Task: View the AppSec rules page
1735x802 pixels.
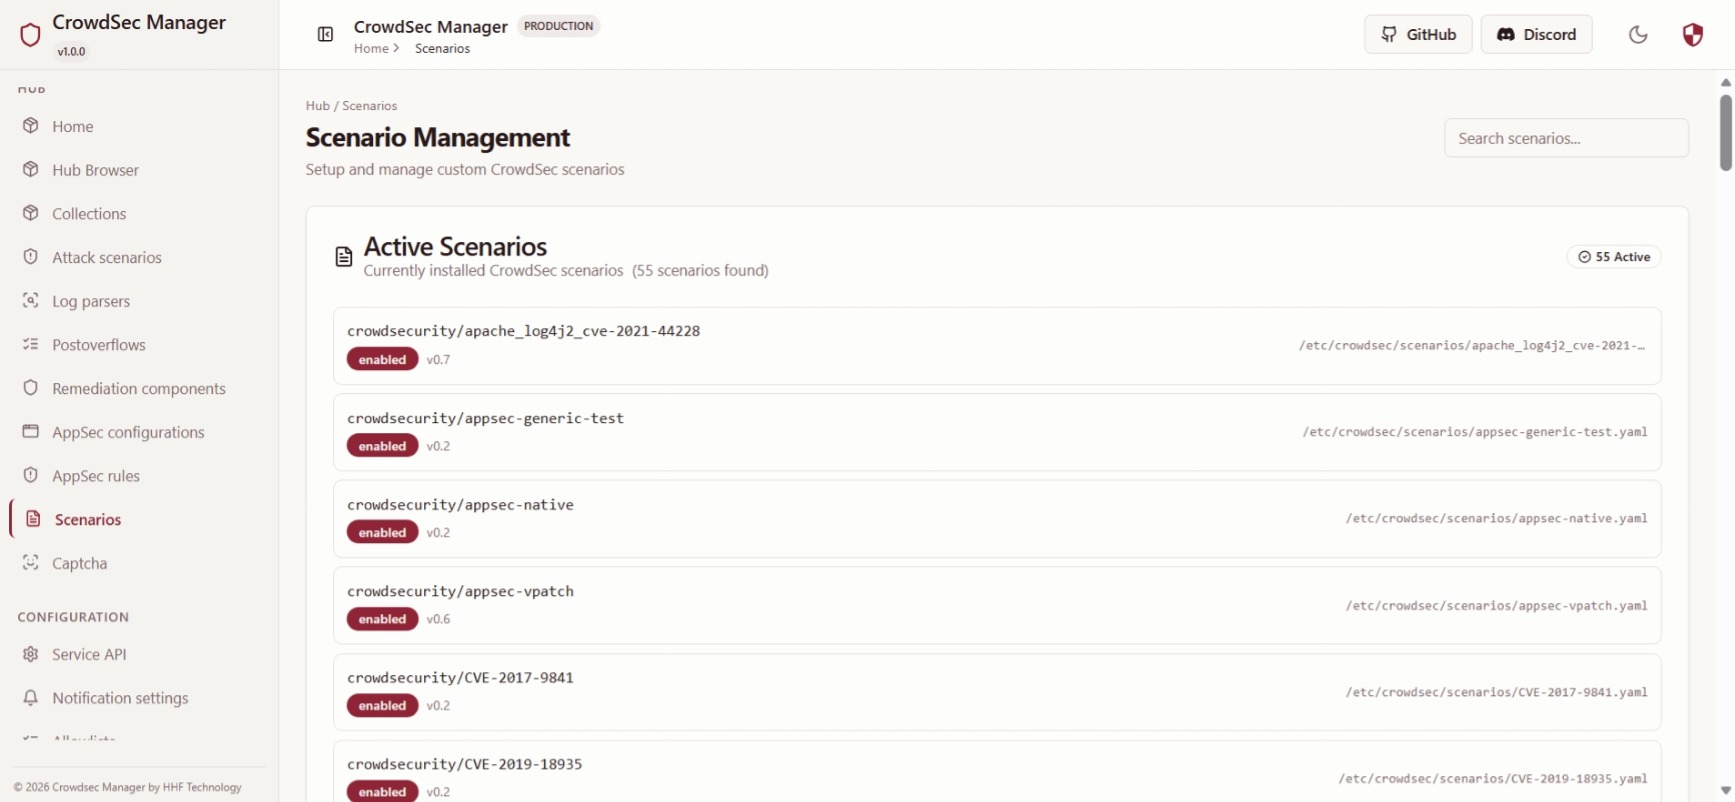Action: 96,475
